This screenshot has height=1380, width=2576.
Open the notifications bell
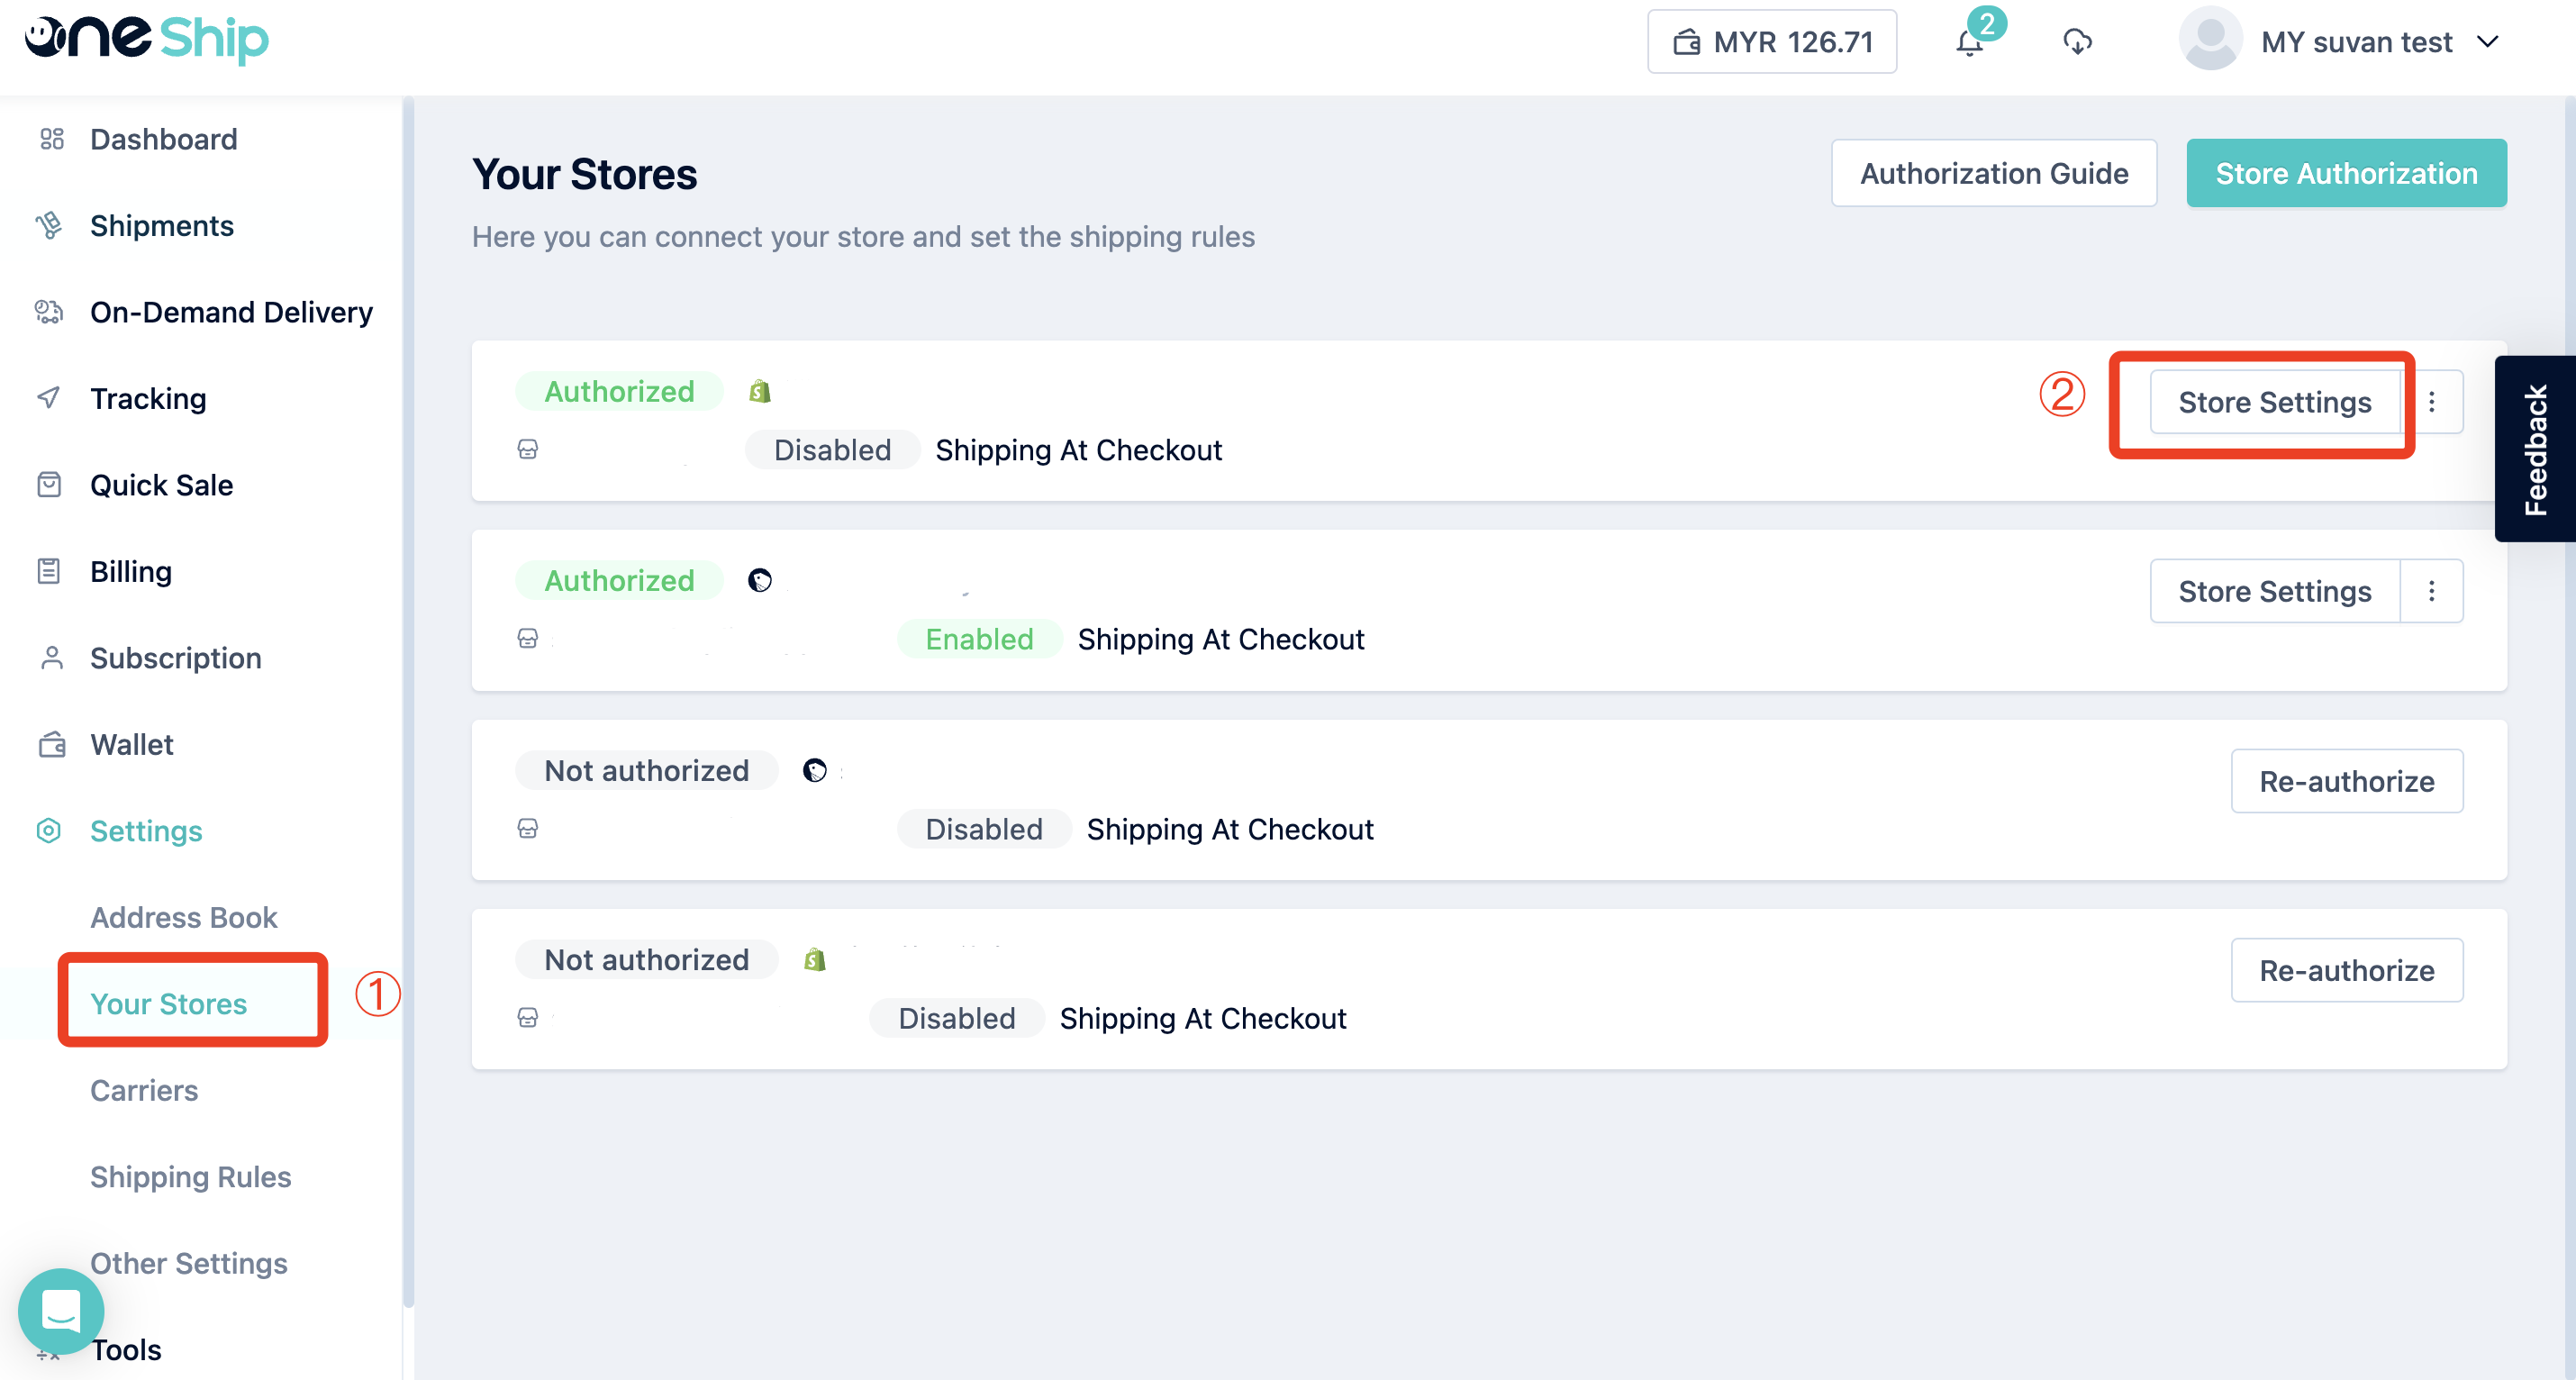click(1969, 43)
